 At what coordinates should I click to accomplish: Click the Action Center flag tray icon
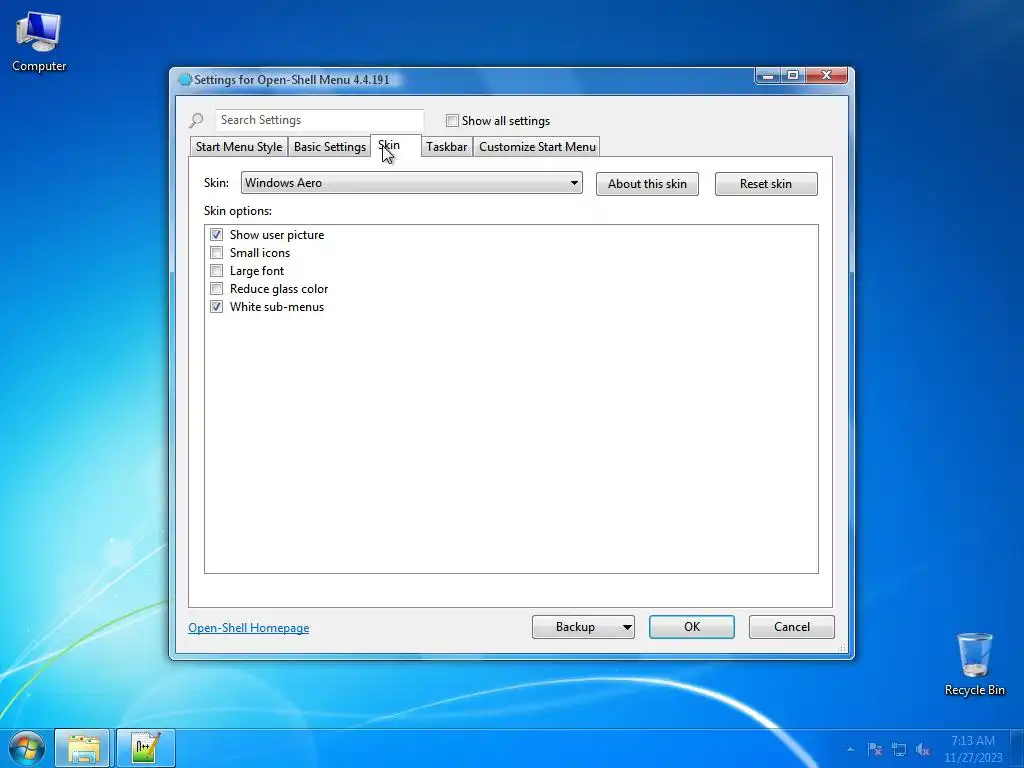[x=875, y=749]
